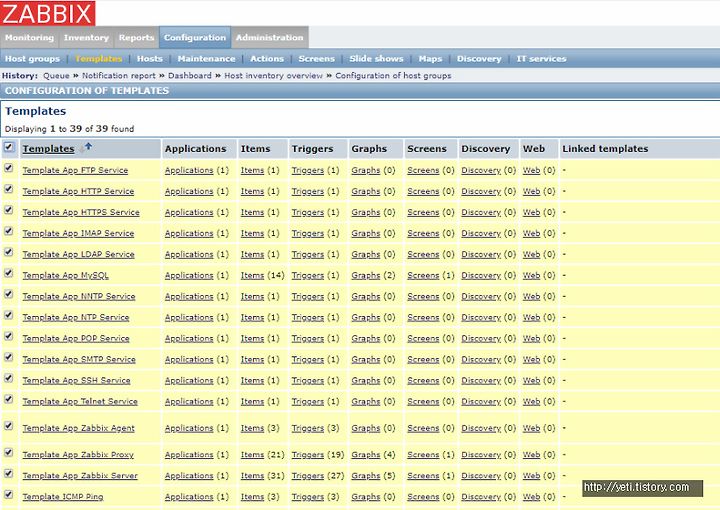Click the sort arrow beside Templates header
720x510 pixels.
pyautogui.click(x=88, y=147)
